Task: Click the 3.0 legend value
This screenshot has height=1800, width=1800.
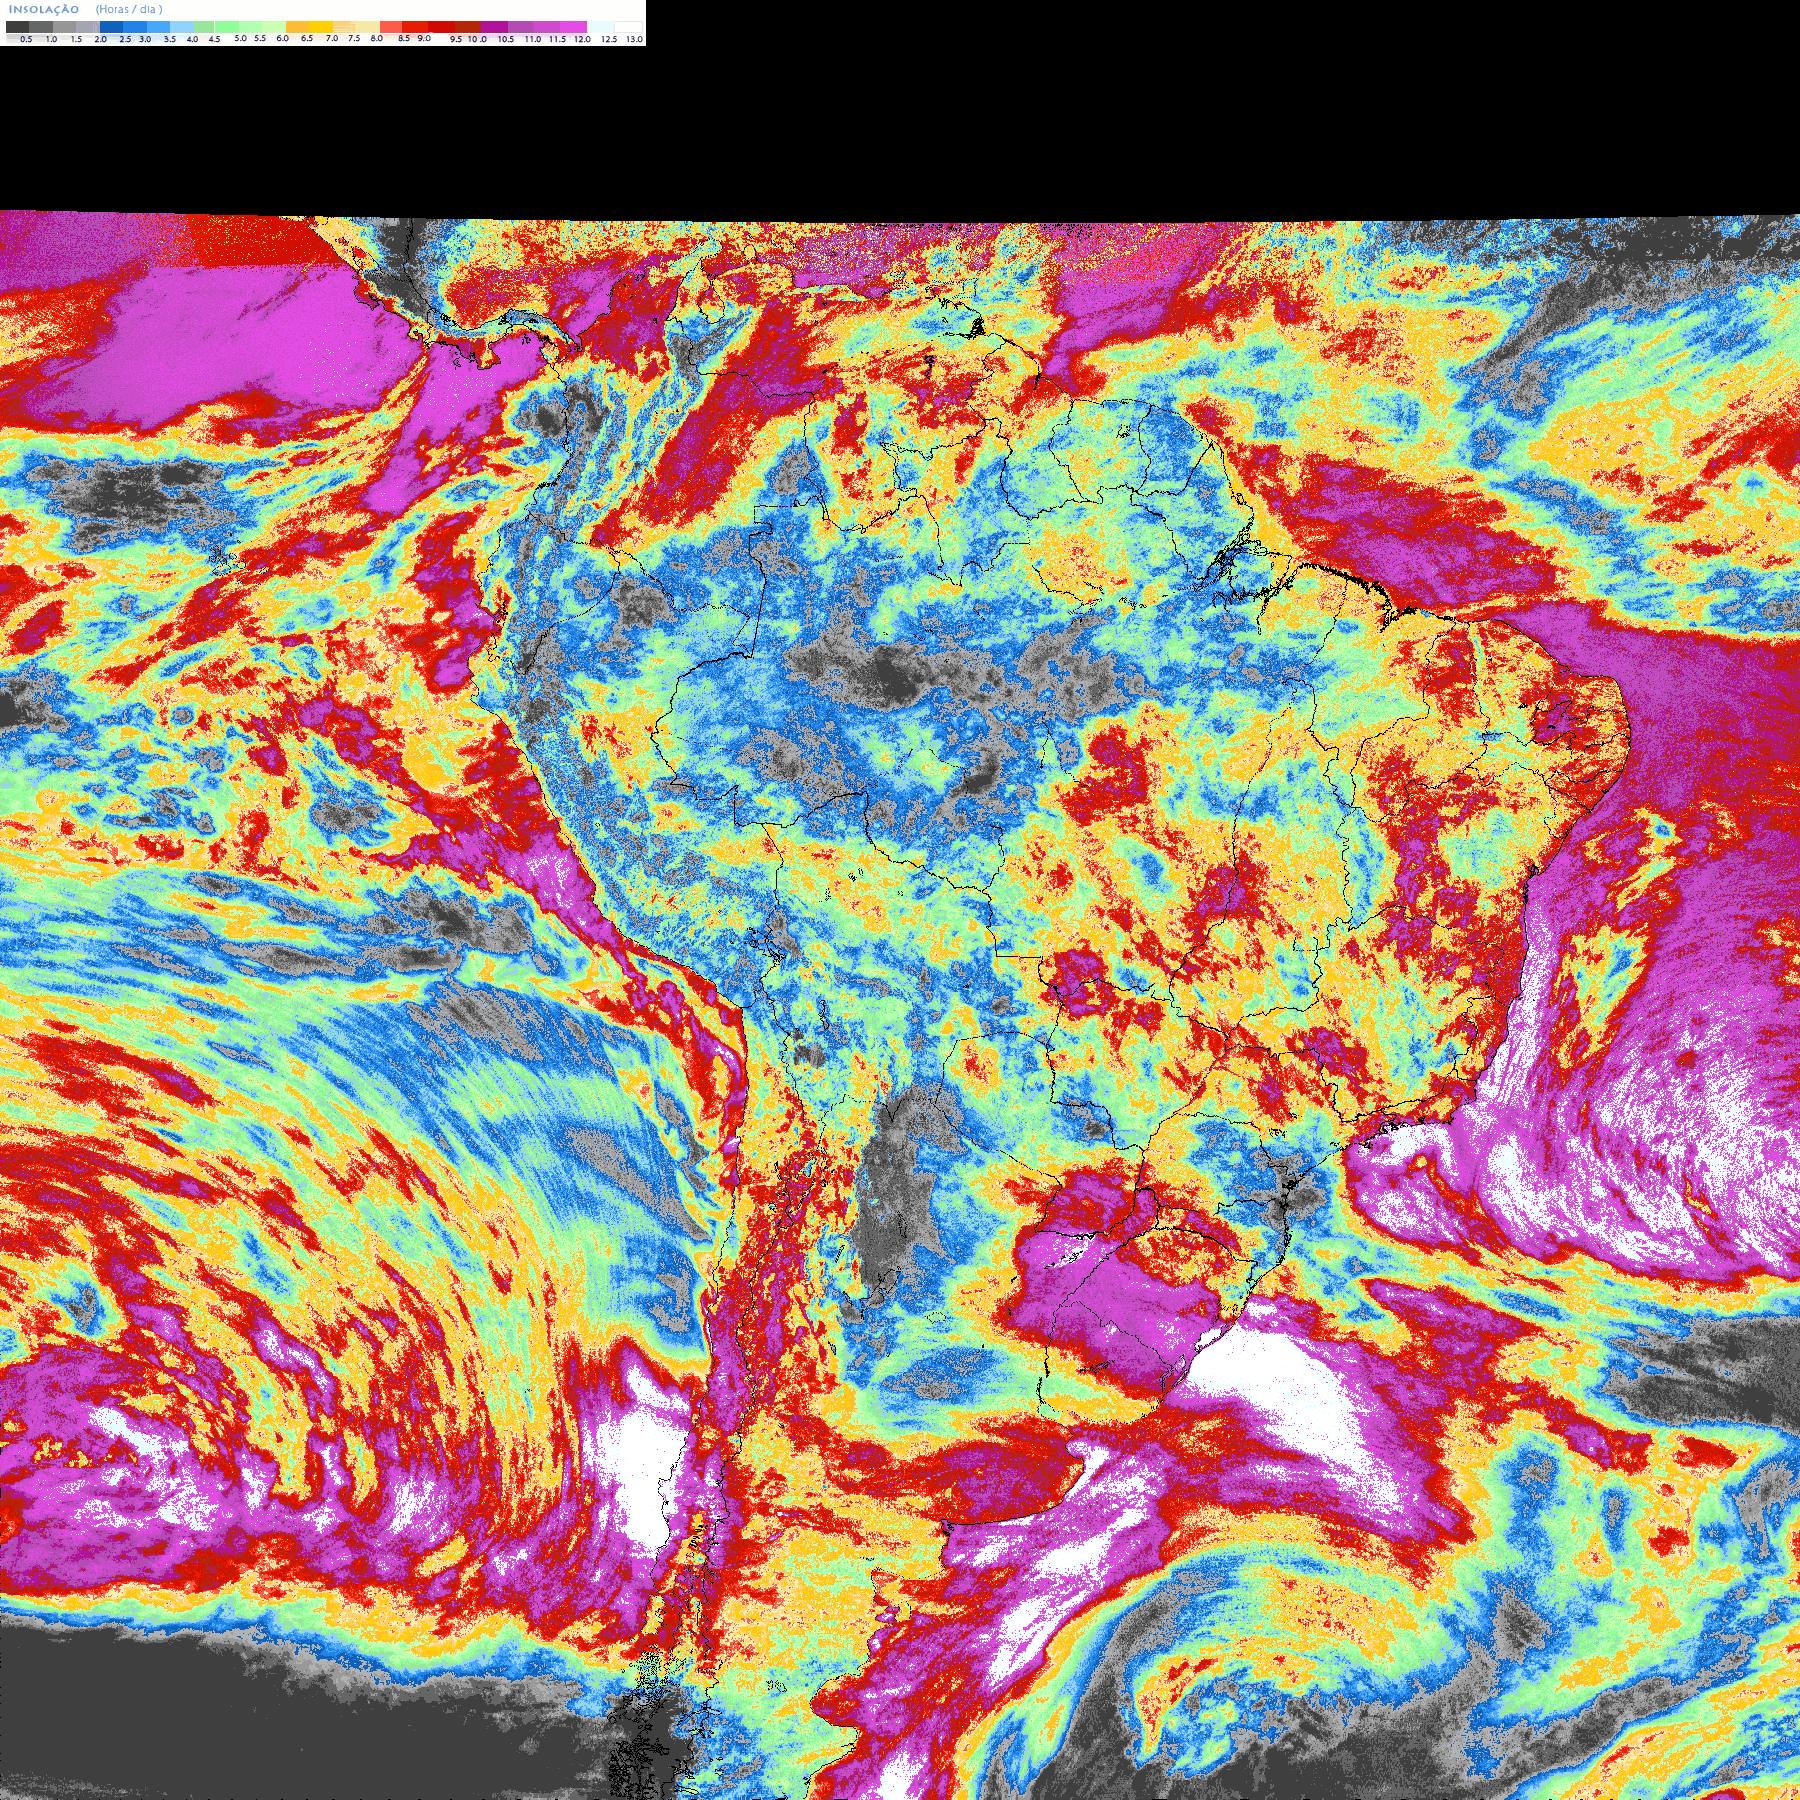Action: (145, 39)
